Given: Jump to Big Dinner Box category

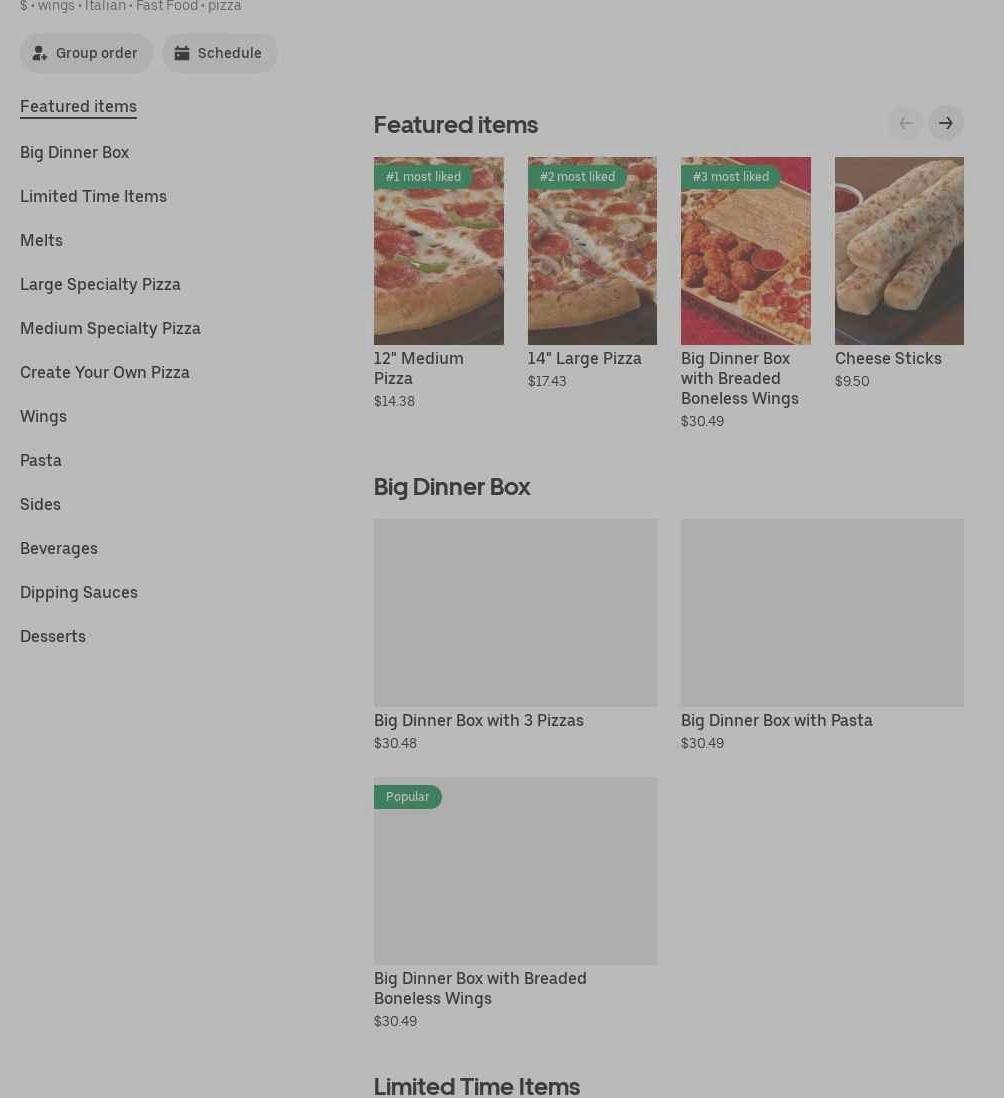Looking at the screenshot, I should pyautogui.click(x=74, y=152).
